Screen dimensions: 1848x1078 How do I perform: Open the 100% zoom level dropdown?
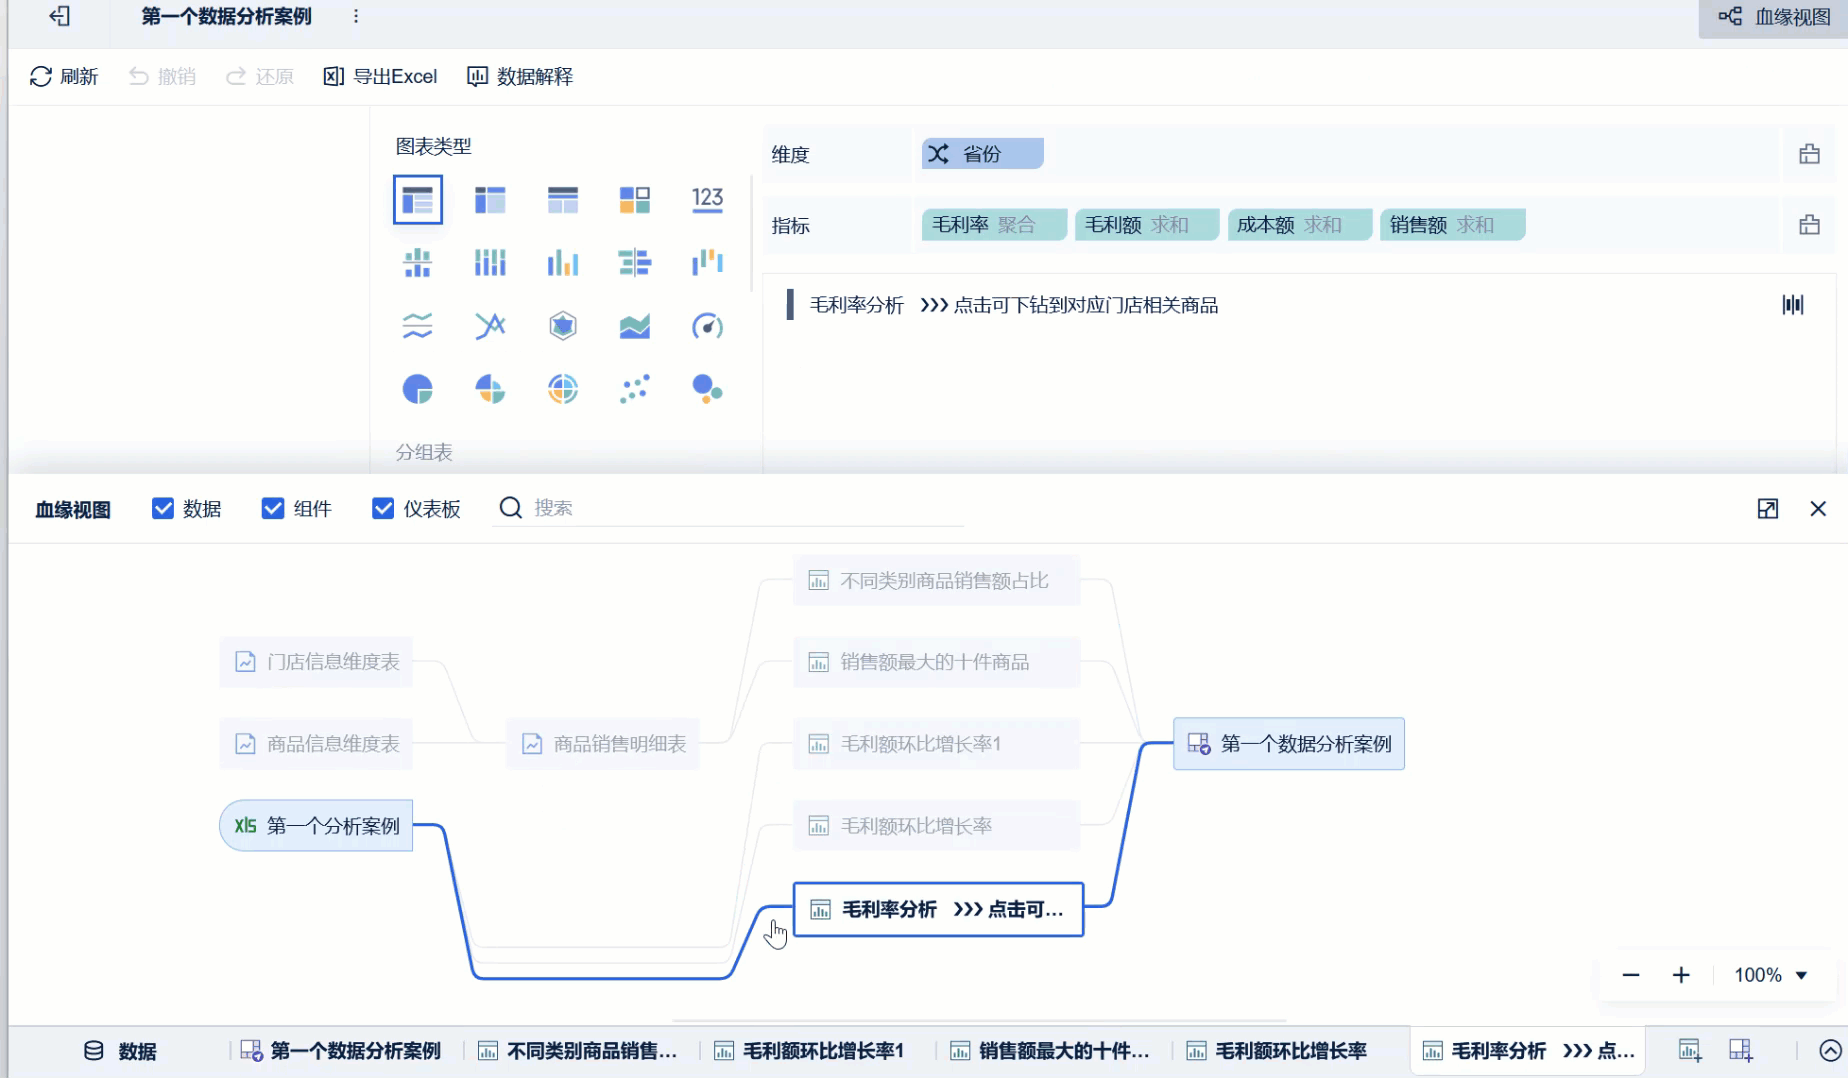[1771, 975]
